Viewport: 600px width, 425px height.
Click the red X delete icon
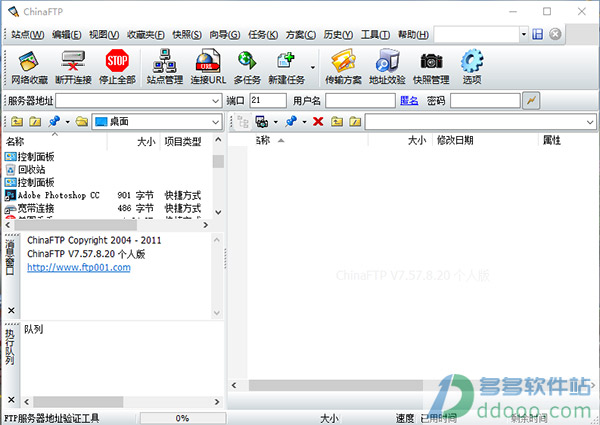[318, 122]
